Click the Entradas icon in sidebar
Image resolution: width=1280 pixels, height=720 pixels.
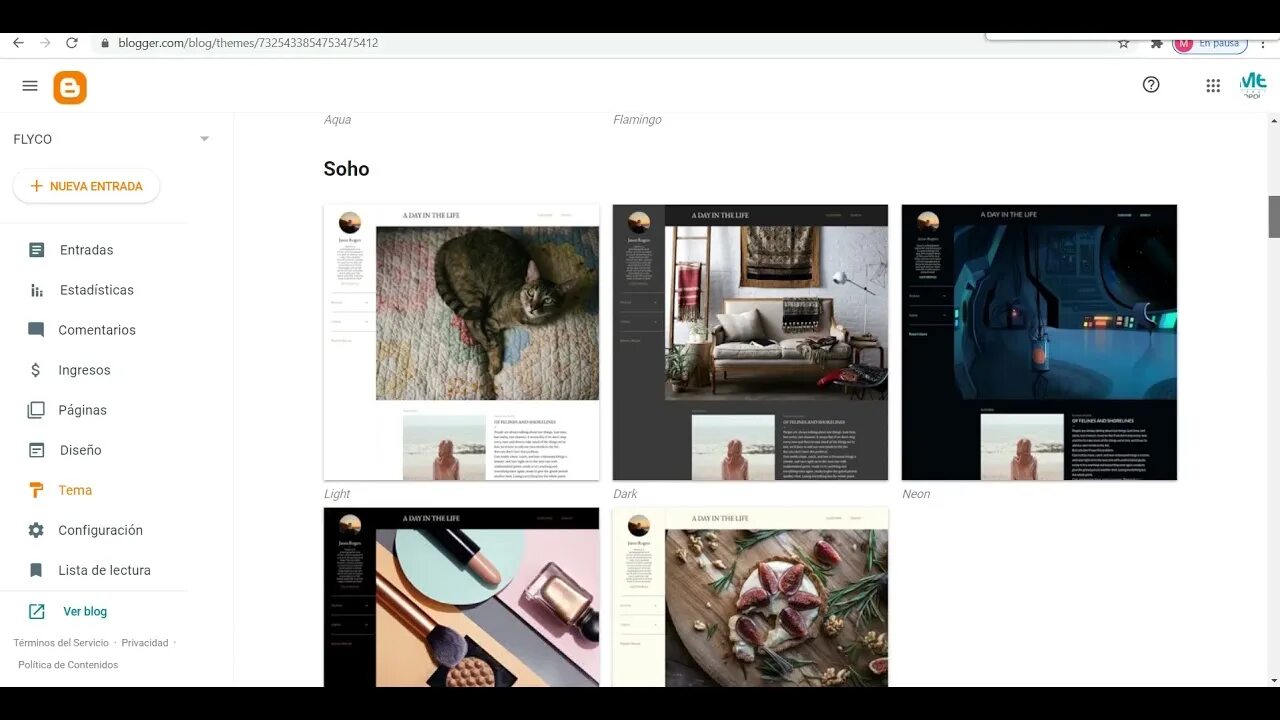point(37,250)
